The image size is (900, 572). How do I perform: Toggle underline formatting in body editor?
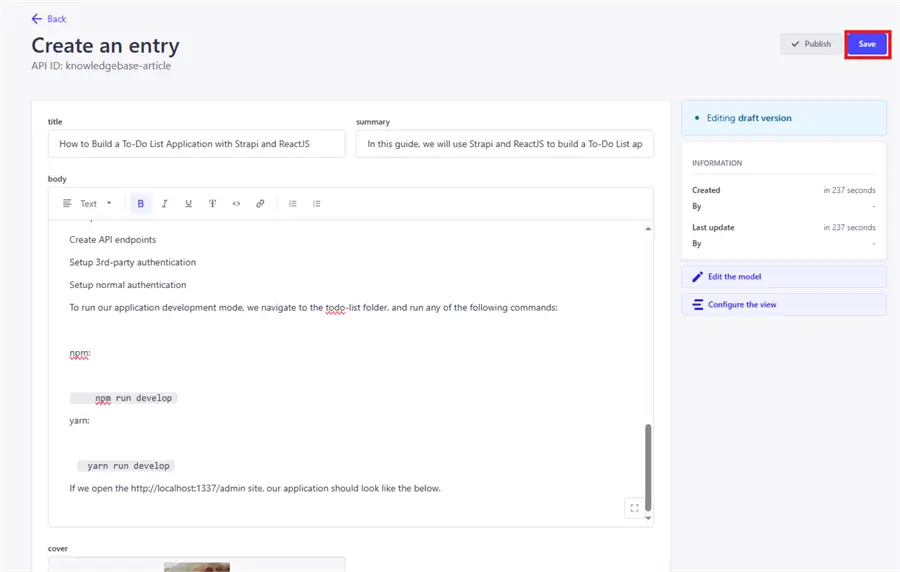tap(188, 204)
